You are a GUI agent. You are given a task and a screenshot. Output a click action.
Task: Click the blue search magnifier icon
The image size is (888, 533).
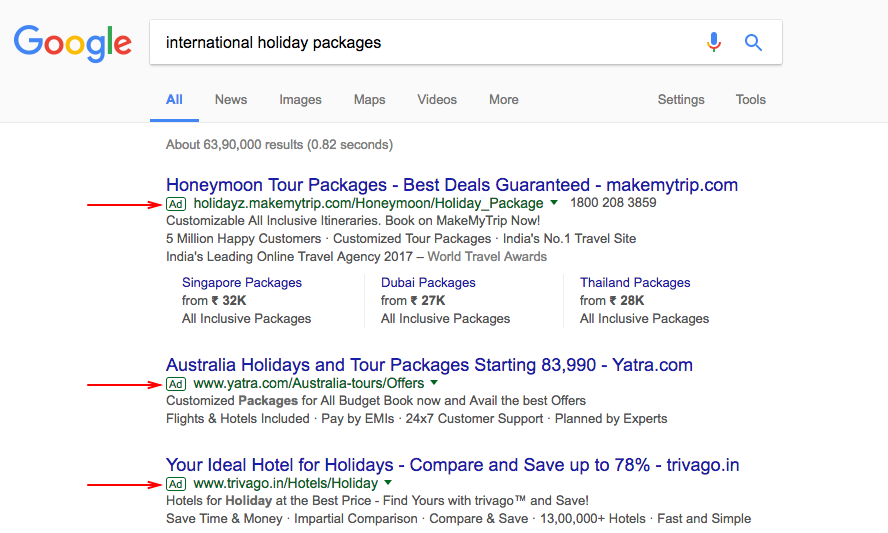pyautogui.click(x=753, y=42)
